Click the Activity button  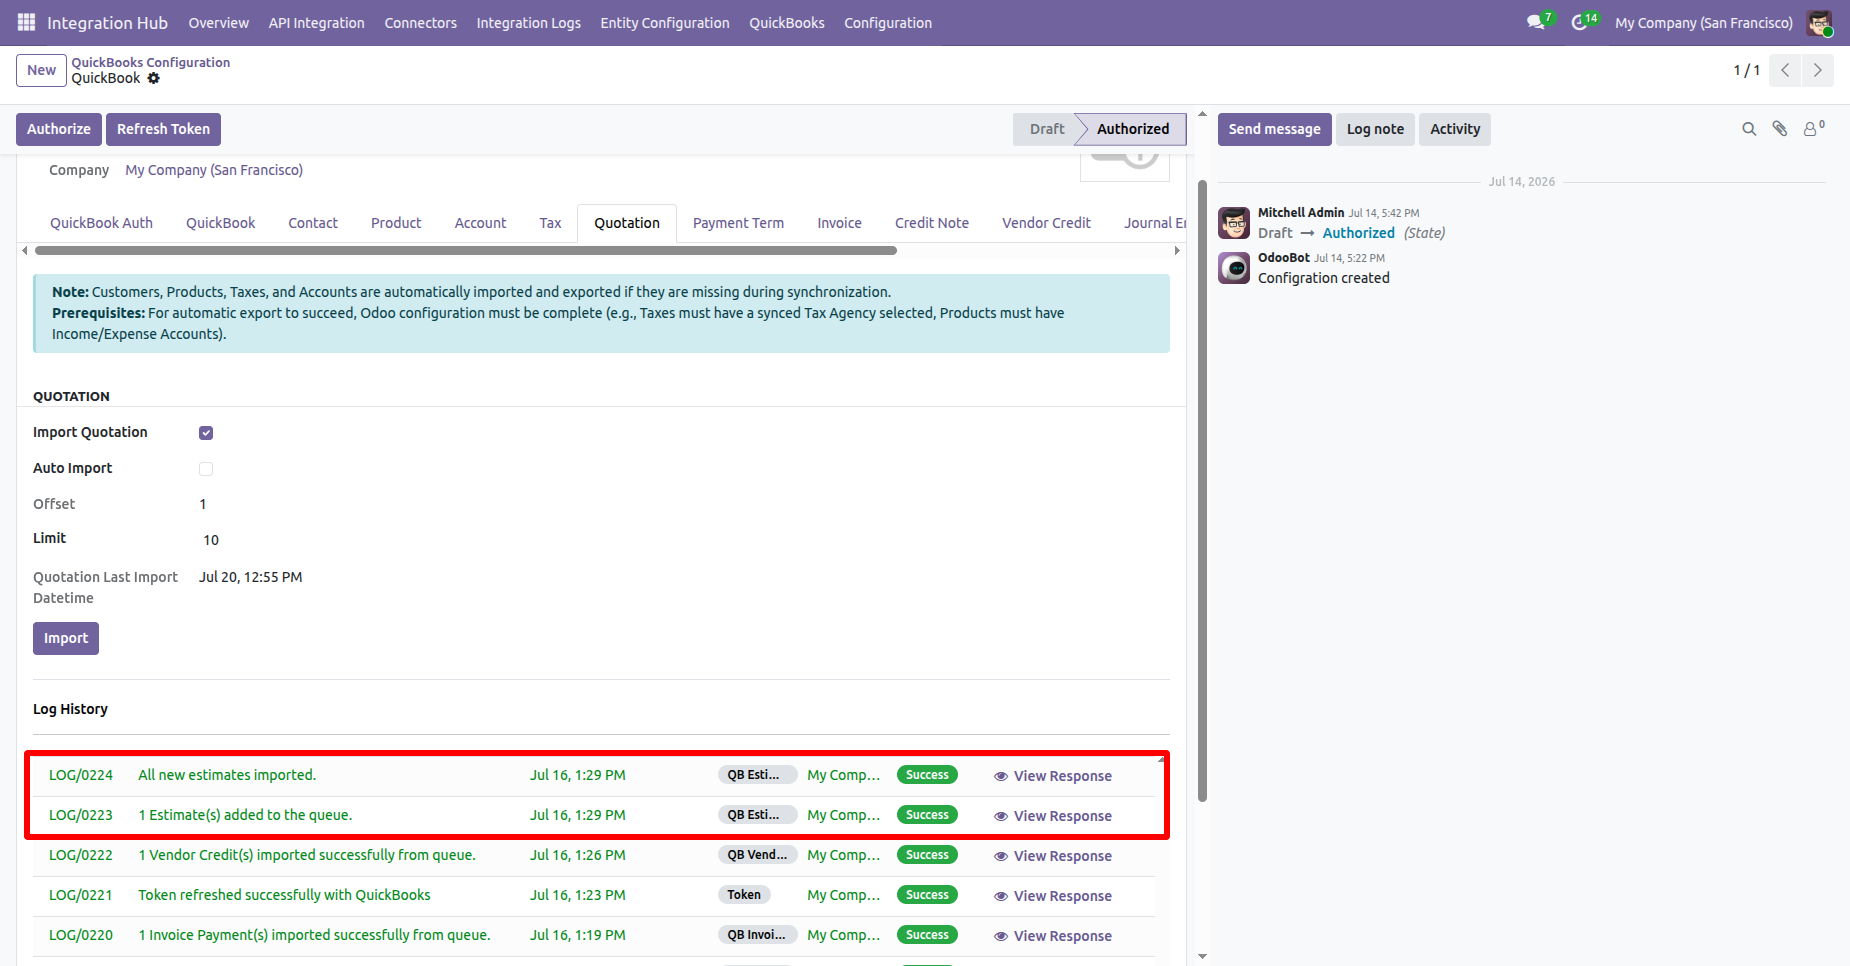(x=1455, y=129)
